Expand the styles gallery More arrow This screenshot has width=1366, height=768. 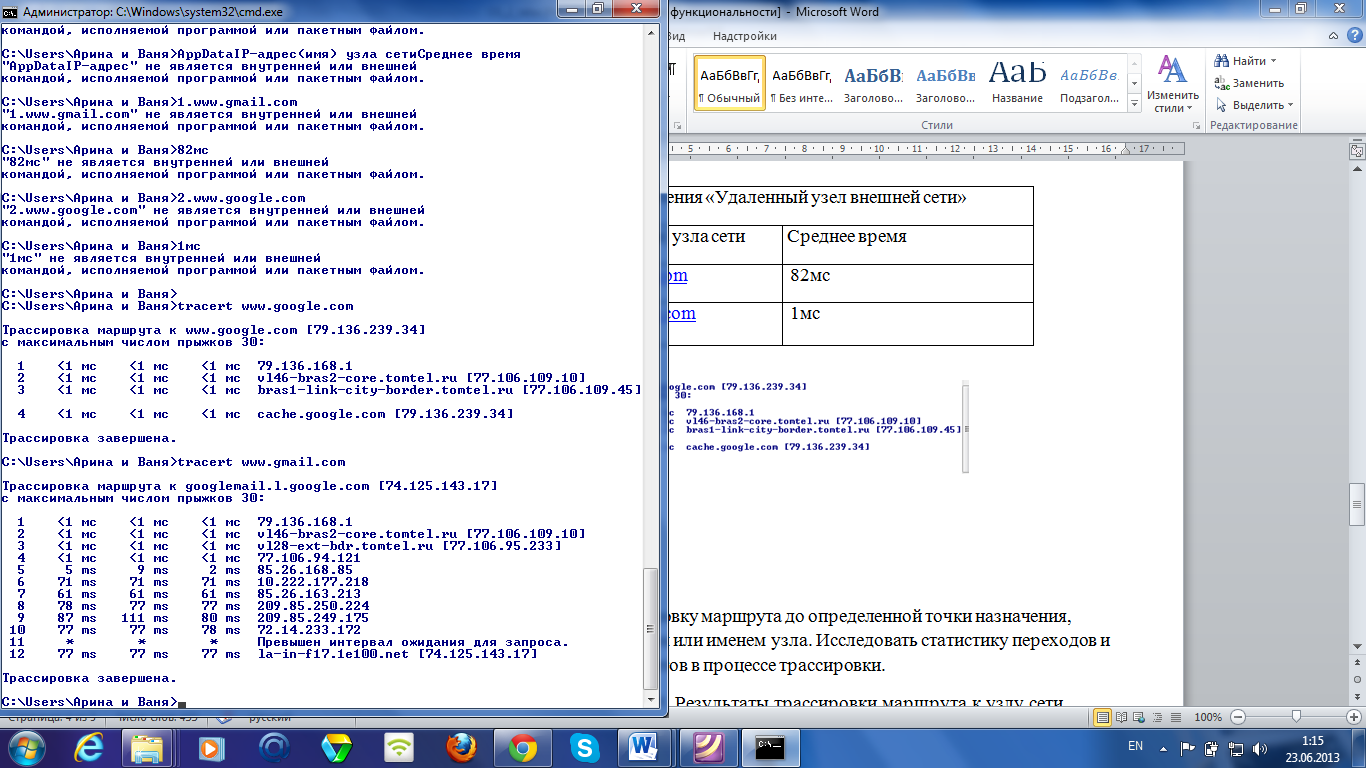coord(1134,102)
